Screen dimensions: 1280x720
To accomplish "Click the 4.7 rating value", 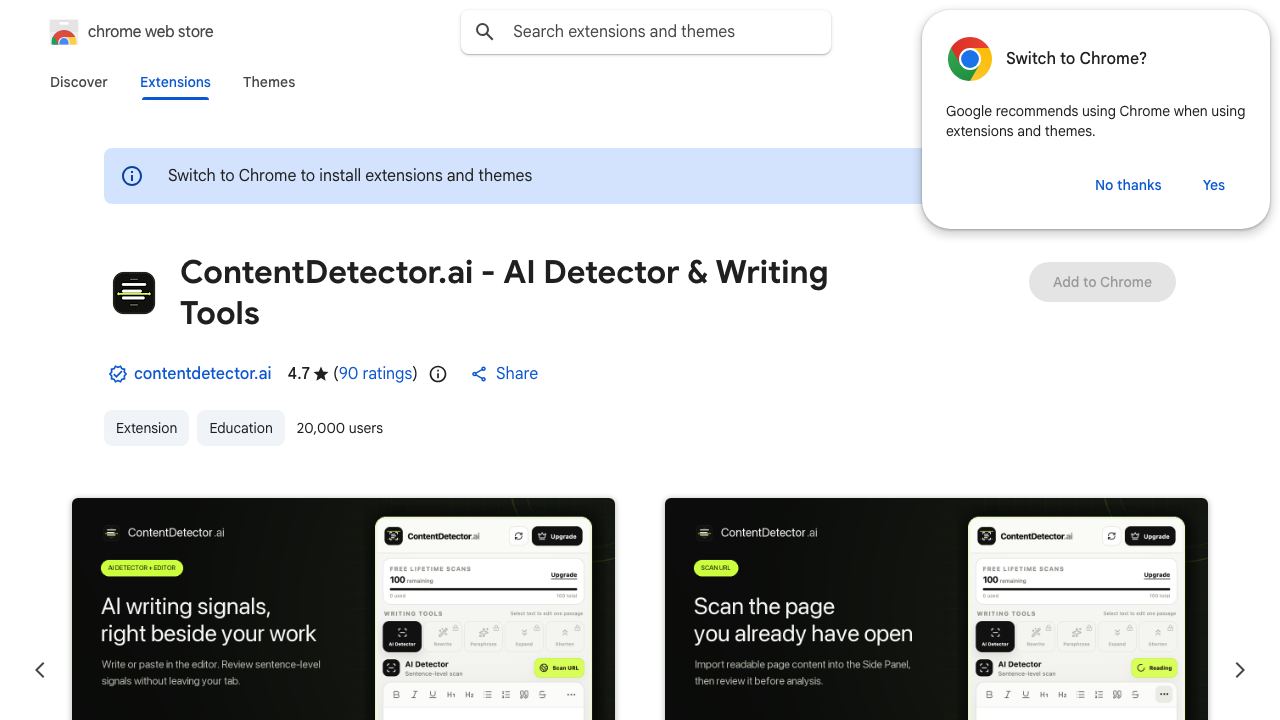I will 298,374.
